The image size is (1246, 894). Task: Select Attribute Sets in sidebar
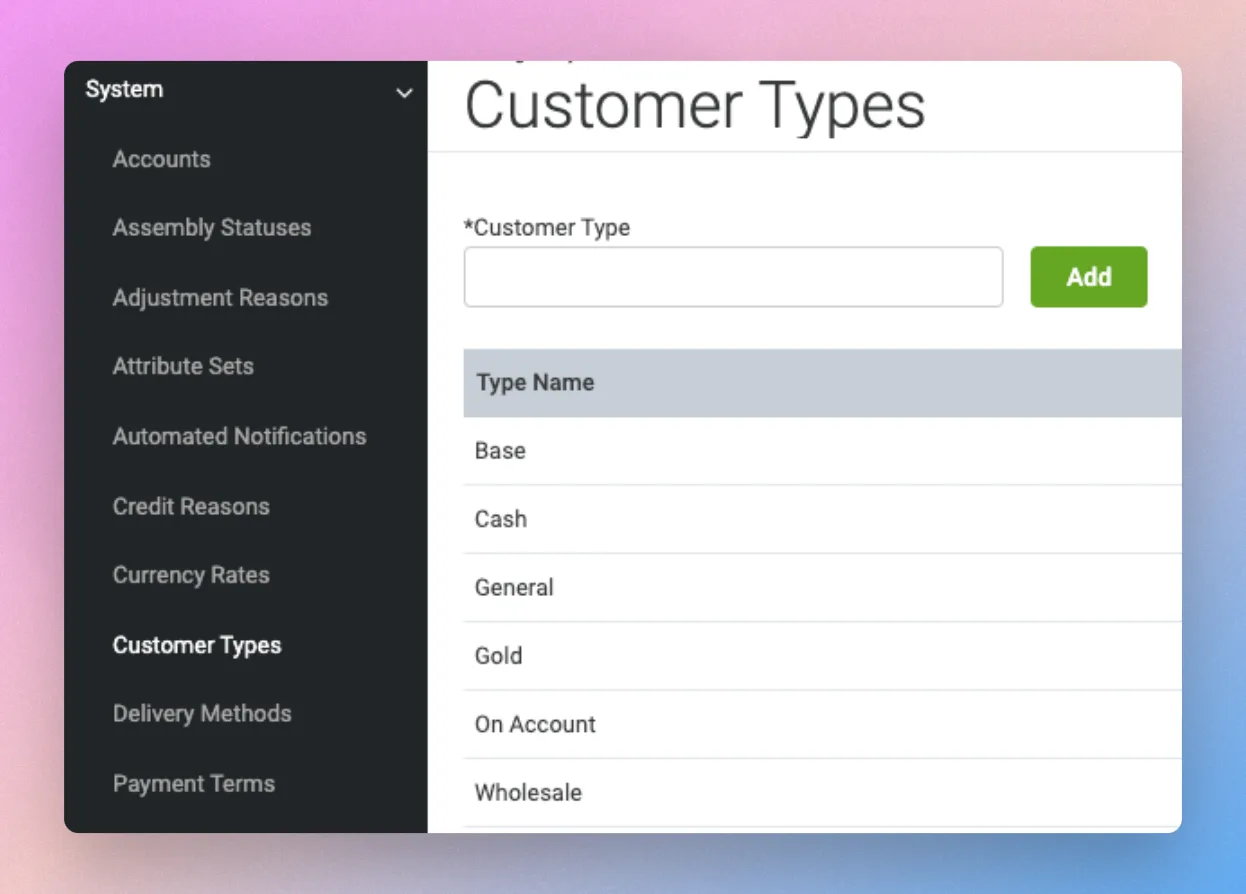(x=183, y=366)
